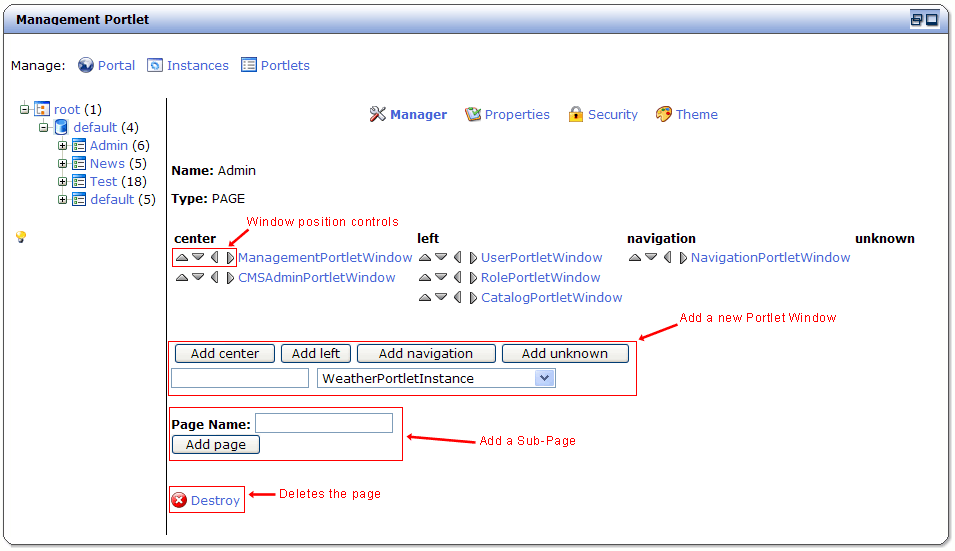Expand the News tree node
The image size is (955, 551).
click(x=62, y=164)
